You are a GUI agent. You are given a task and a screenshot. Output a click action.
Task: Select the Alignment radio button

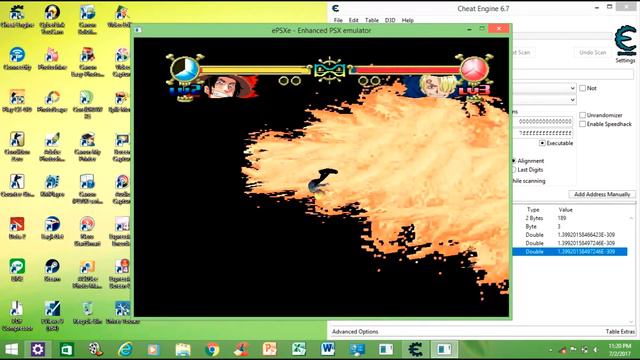(513, 161)
